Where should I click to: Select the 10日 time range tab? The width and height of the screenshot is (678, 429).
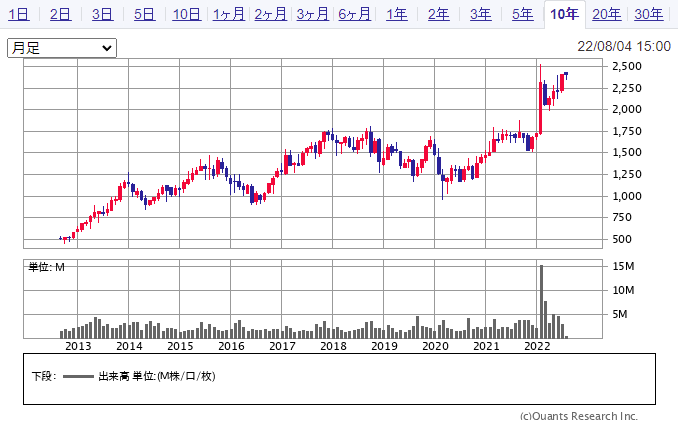[186, 15]
